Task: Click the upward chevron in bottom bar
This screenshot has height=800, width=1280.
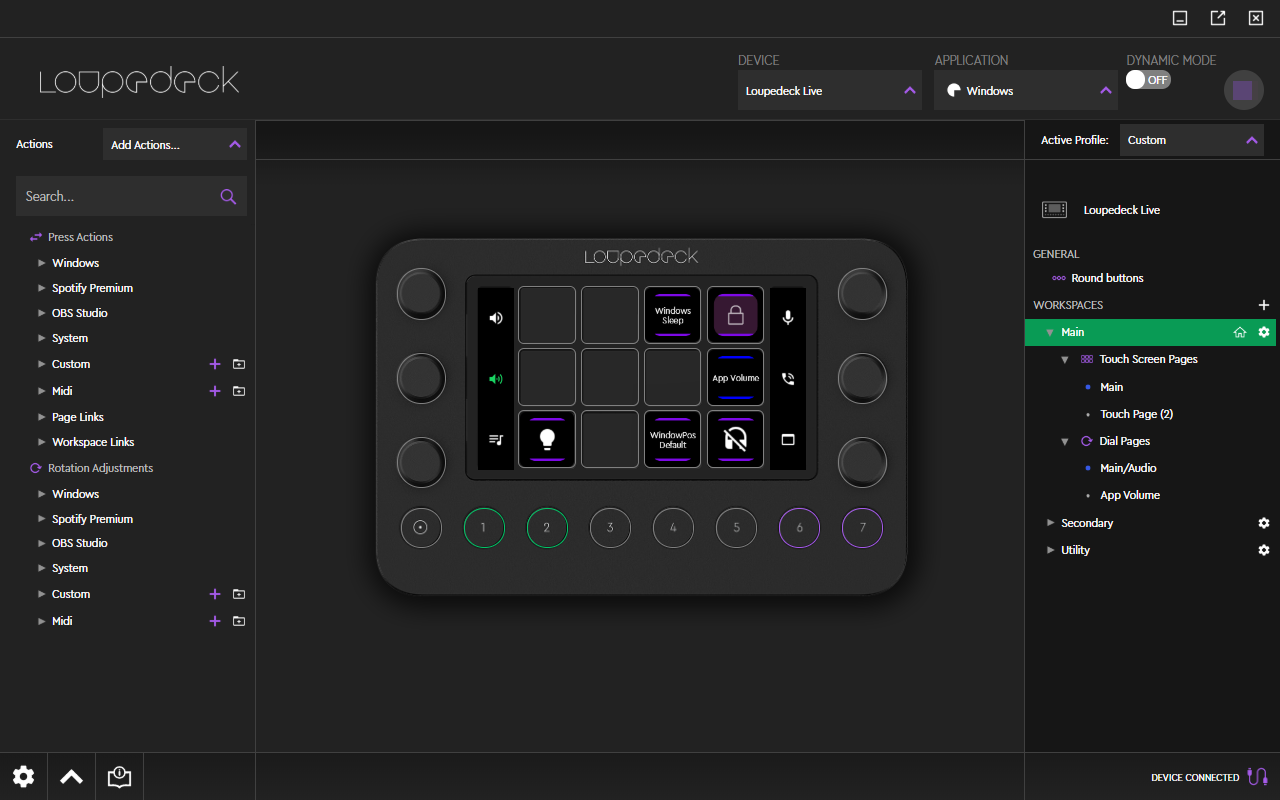Action: [71, 777]
